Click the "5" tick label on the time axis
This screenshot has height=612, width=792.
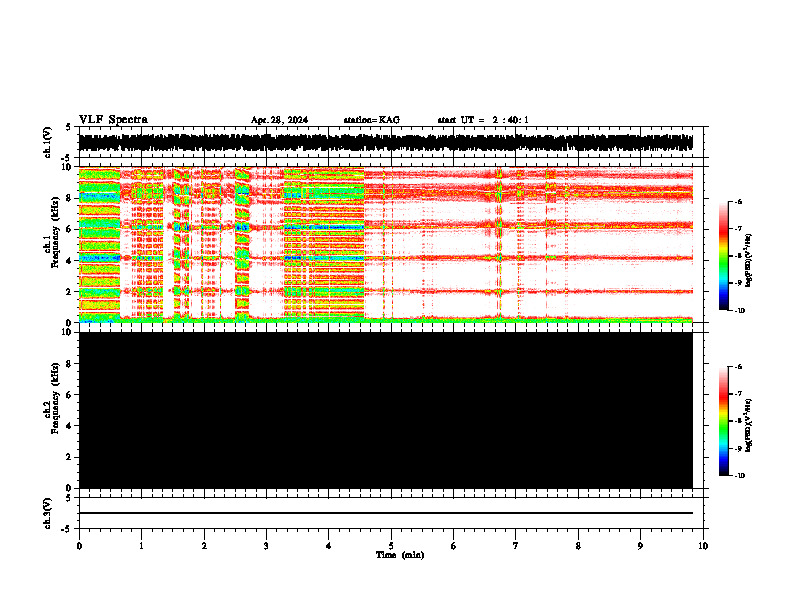[391, 546]
